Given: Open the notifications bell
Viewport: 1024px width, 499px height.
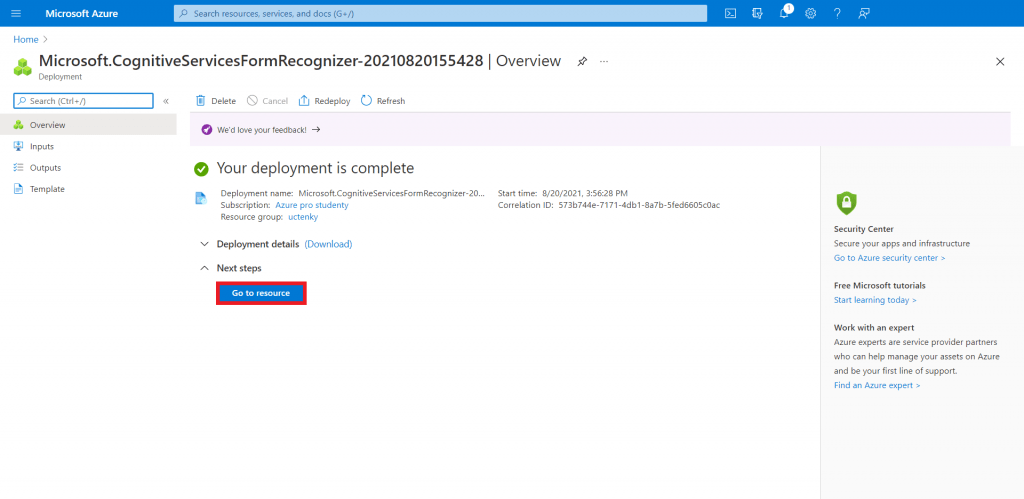Looking at the screenshot, I should (784, 13).
